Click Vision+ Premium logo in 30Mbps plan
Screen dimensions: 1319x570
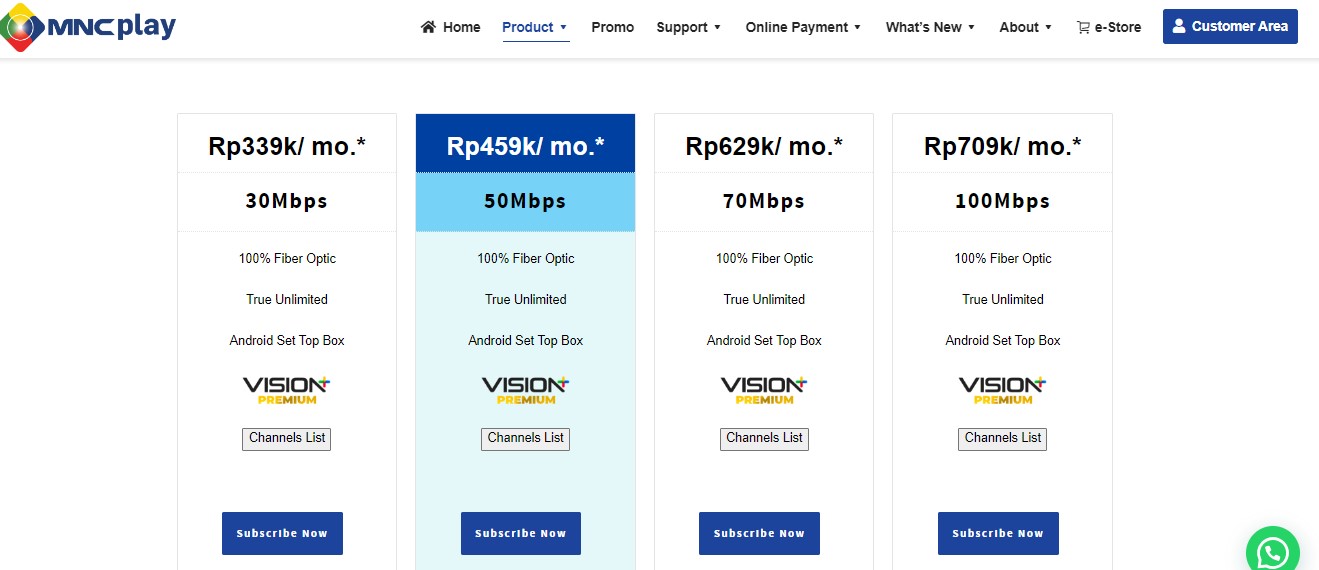pos(286,390)
